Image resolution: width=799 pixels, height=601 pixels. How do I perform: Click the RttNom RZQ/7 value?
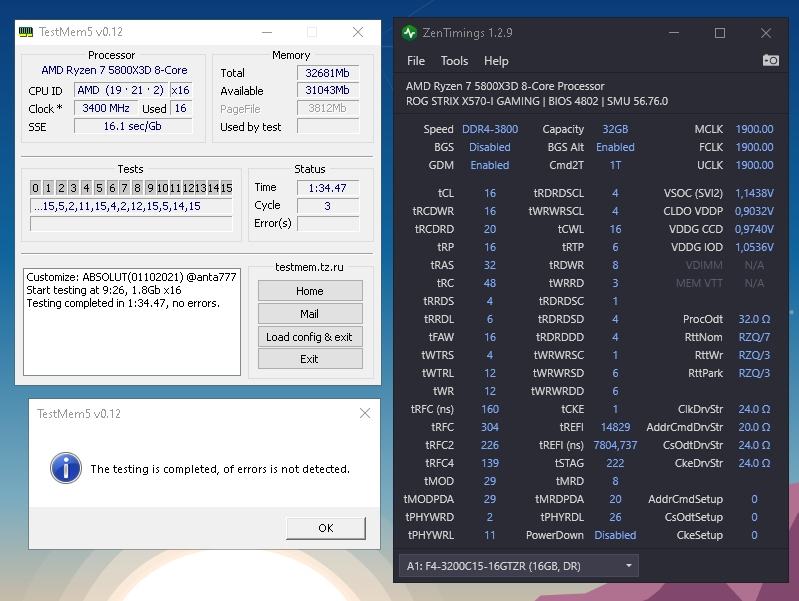(x=754, y=337)
